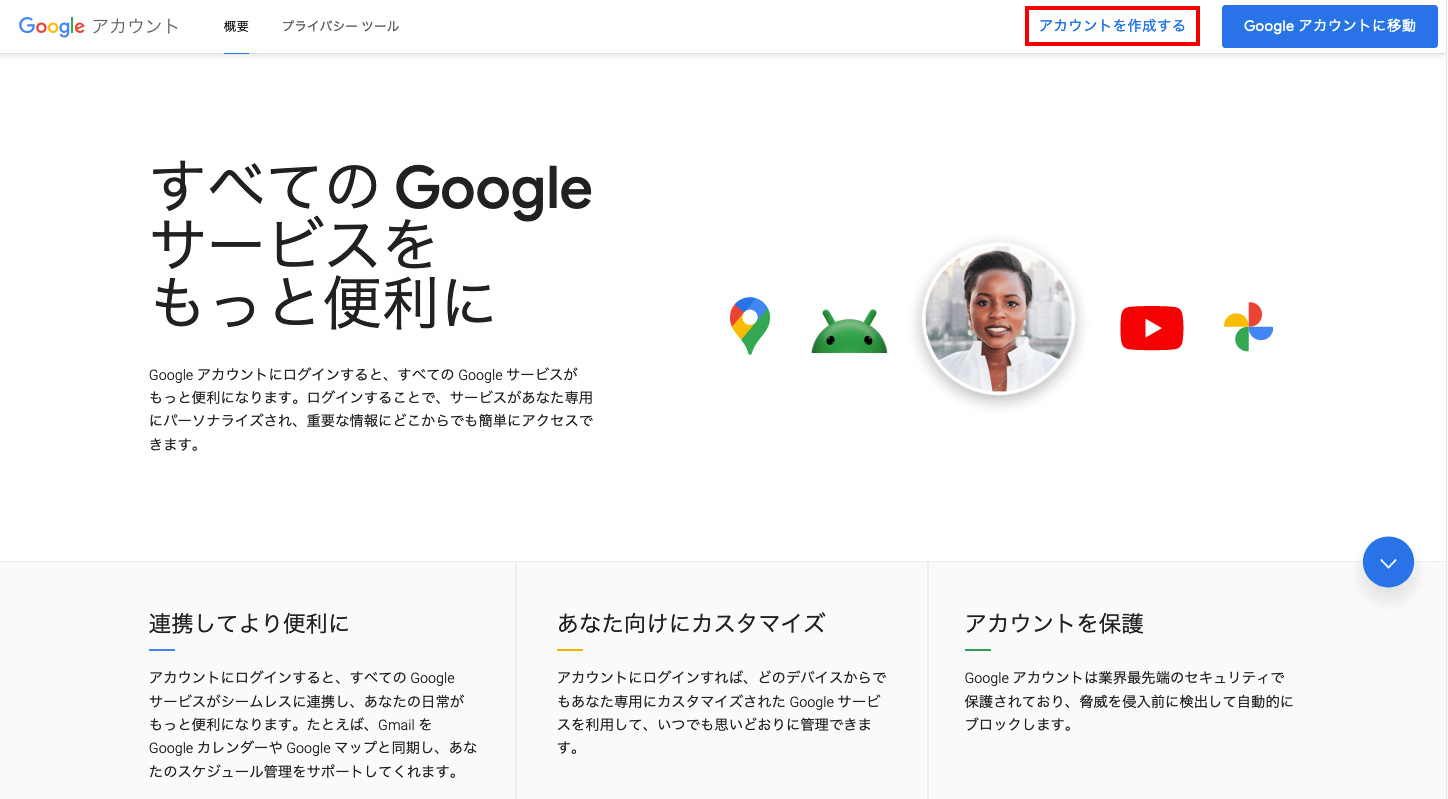Click the paragraph about 業界最先端のセキュリティ

point(1129,701)
